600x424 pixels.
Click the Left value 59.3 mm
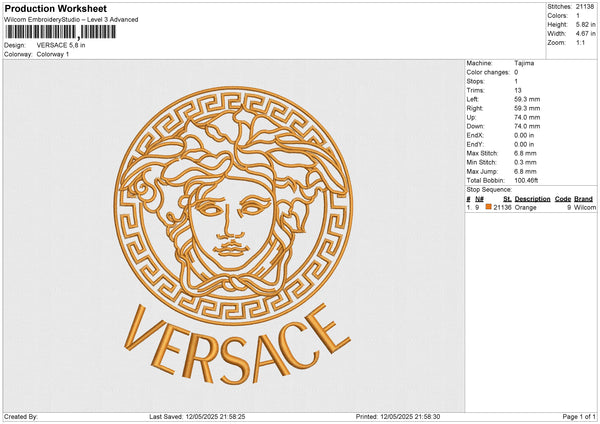pos(527,99)
